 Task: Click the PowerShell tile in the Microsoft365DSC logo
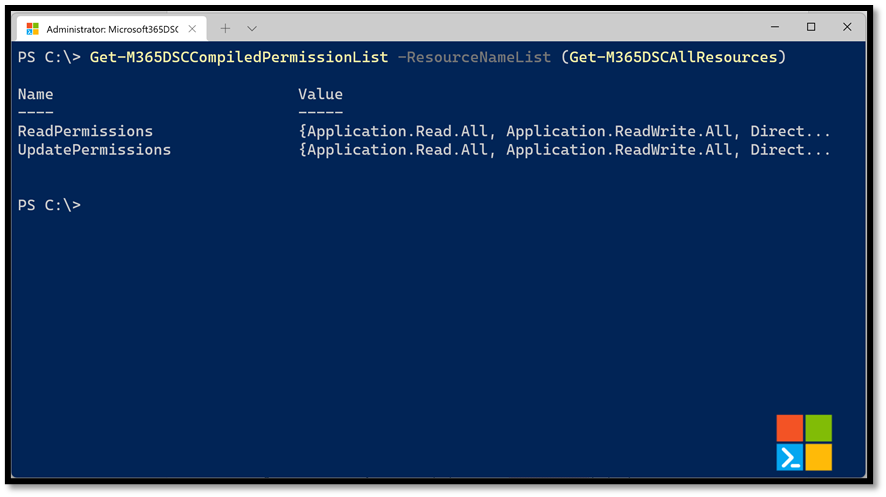click(789, 457)
